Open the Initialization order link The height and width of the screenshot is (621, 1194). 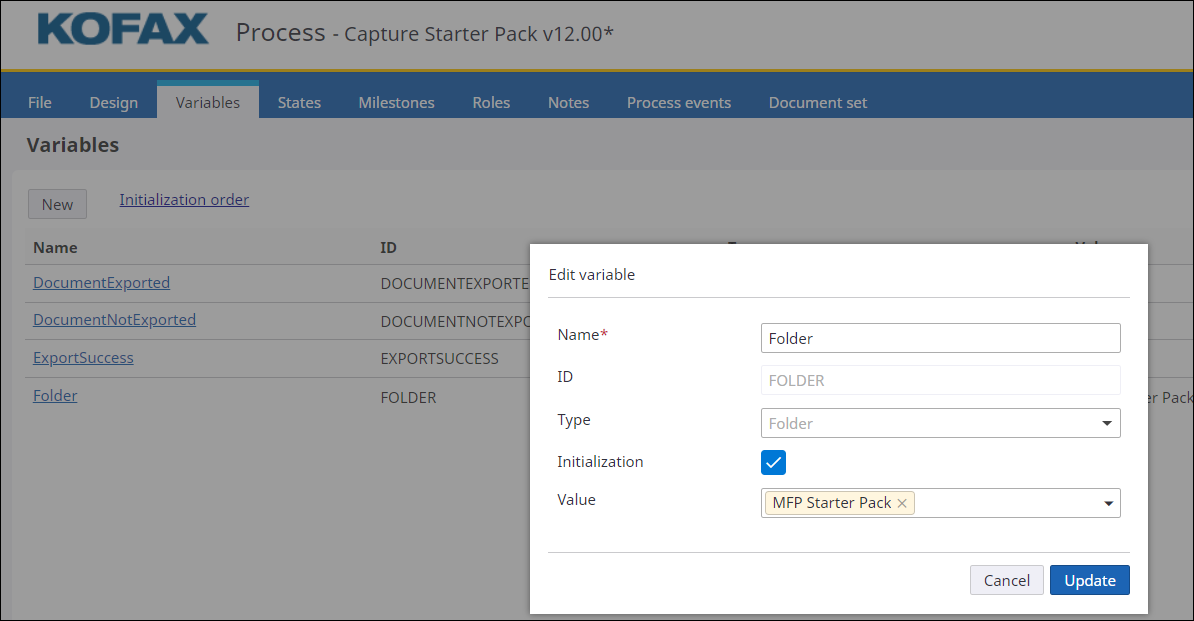click(x=184, y=200)
